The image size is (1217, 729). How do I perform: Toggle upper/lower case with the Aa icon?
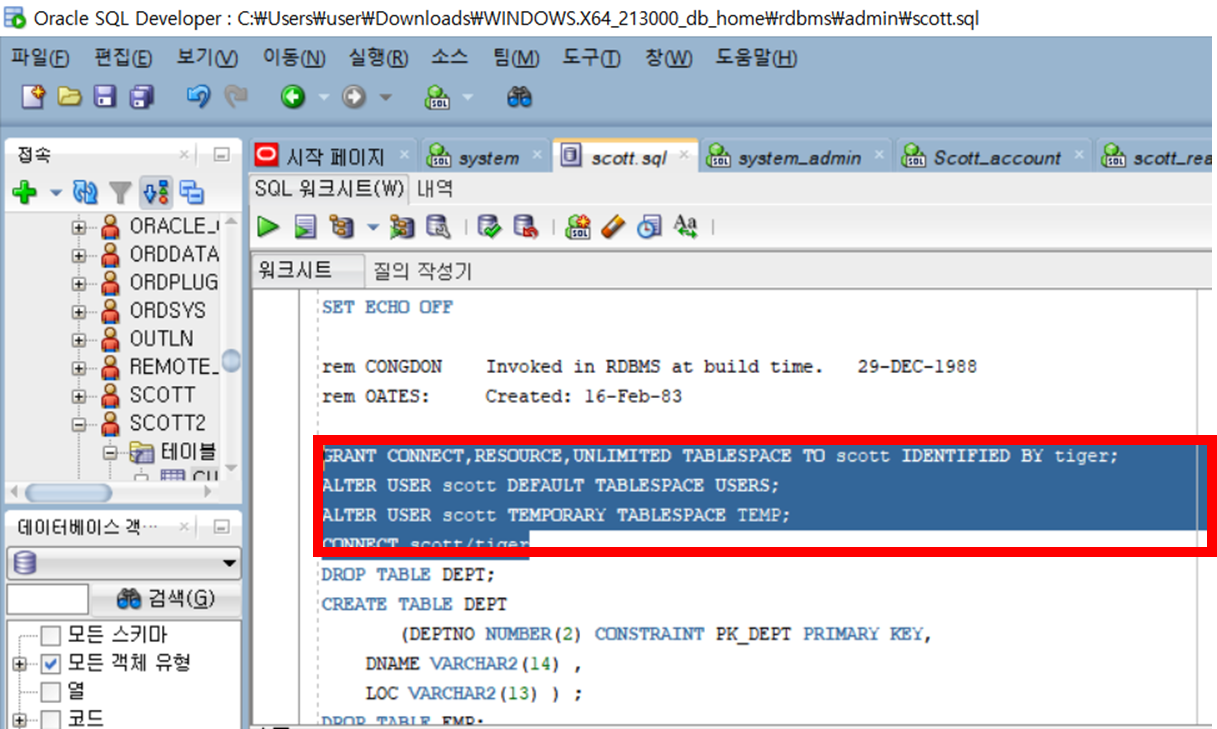click(686, 227)
